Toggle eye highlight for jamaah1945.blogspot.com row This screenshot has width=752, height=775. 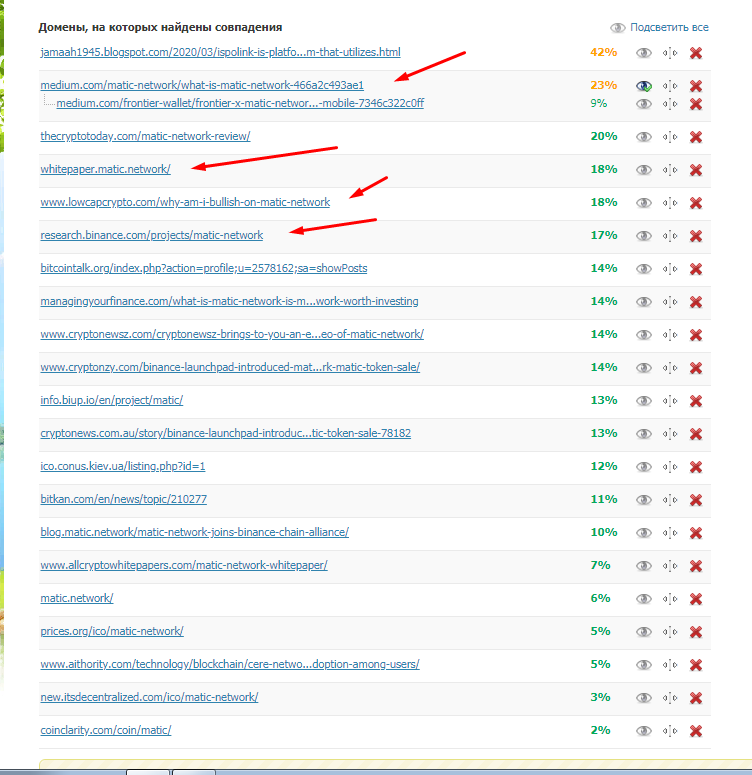coord(643,53)
